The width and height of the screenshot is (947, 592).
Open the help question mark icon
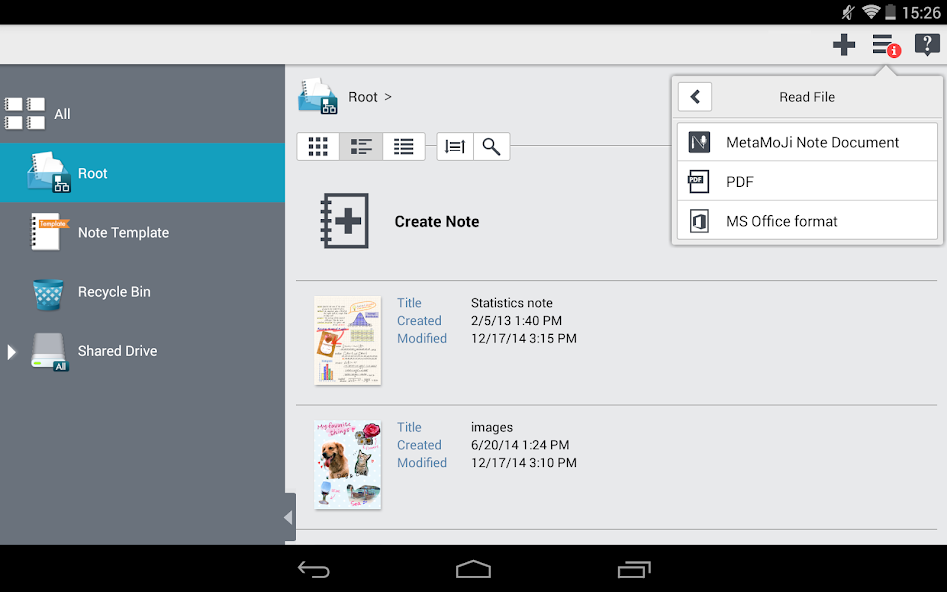pyautogui.click(x=927, y=45)
